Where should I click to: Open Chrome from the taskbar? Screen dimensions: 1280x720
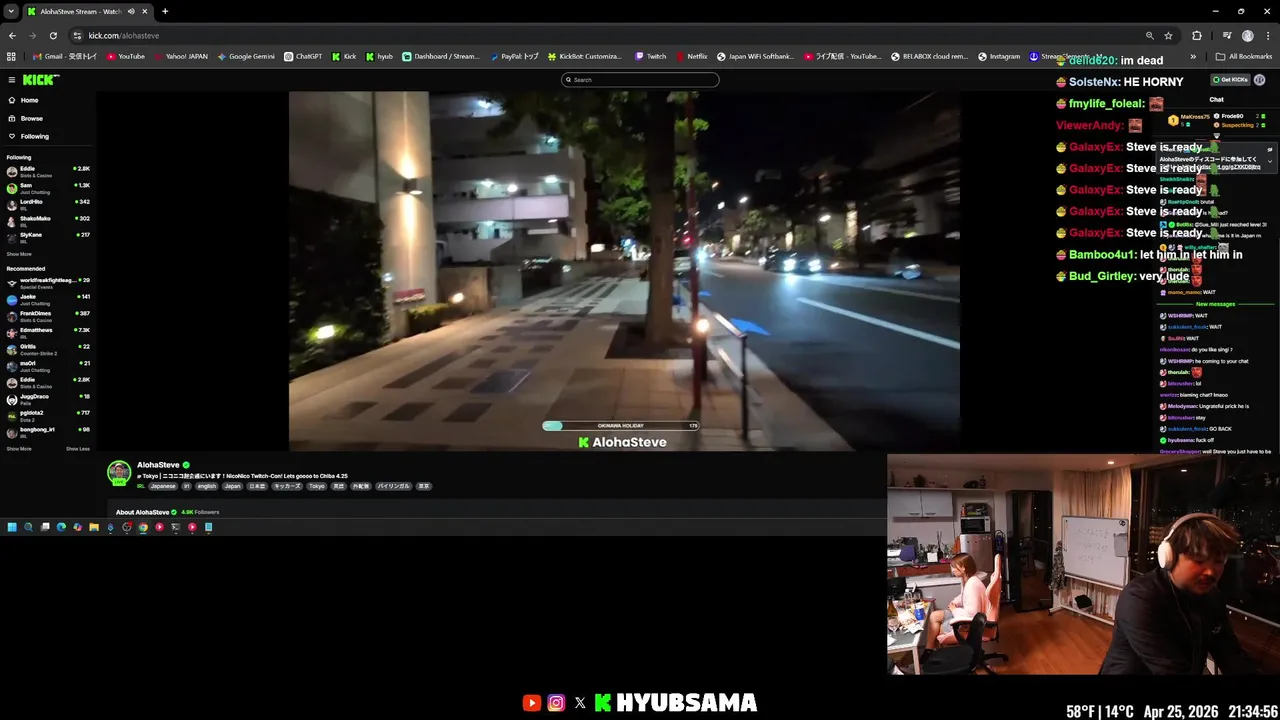pos(143,527)
